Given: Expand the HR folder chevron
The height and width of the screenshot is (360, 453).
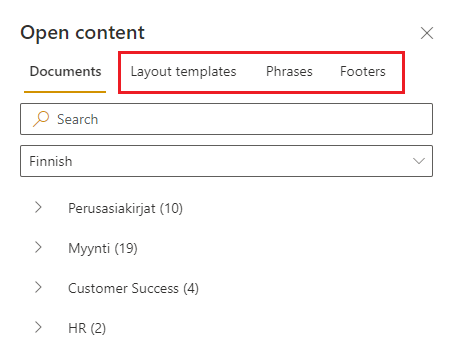Looking at the screenshot, I should coord(38,327).
